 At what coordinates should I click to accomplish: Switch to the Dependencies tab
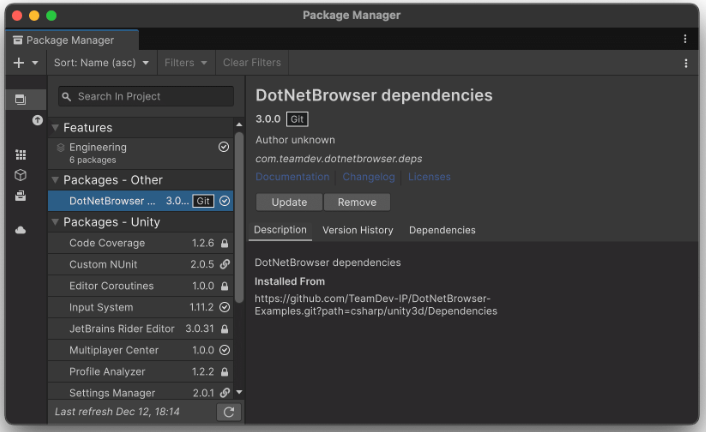click(x=442, y=230)
